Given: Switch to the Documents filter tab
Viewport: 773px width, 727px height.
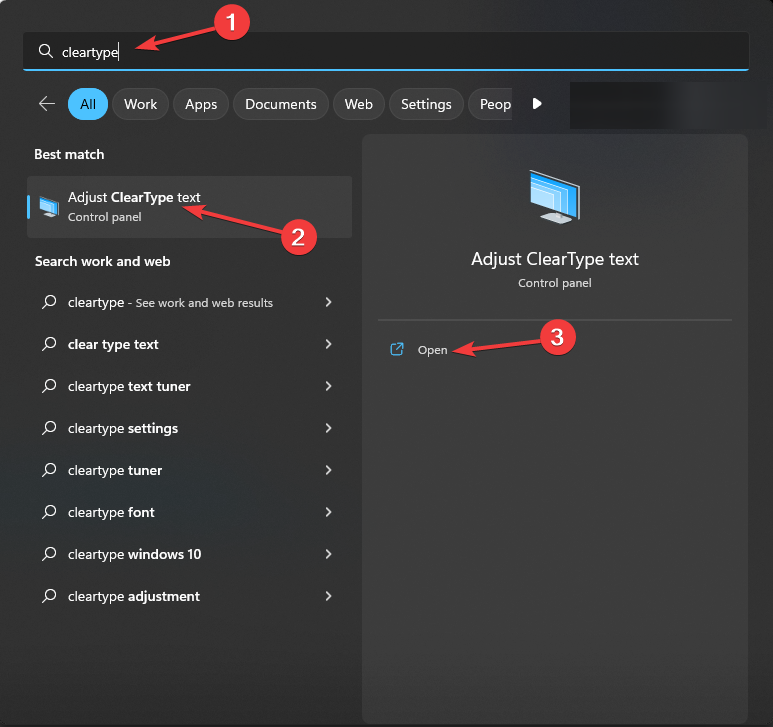Looking at the screenshot, I should tap(281, 104).
